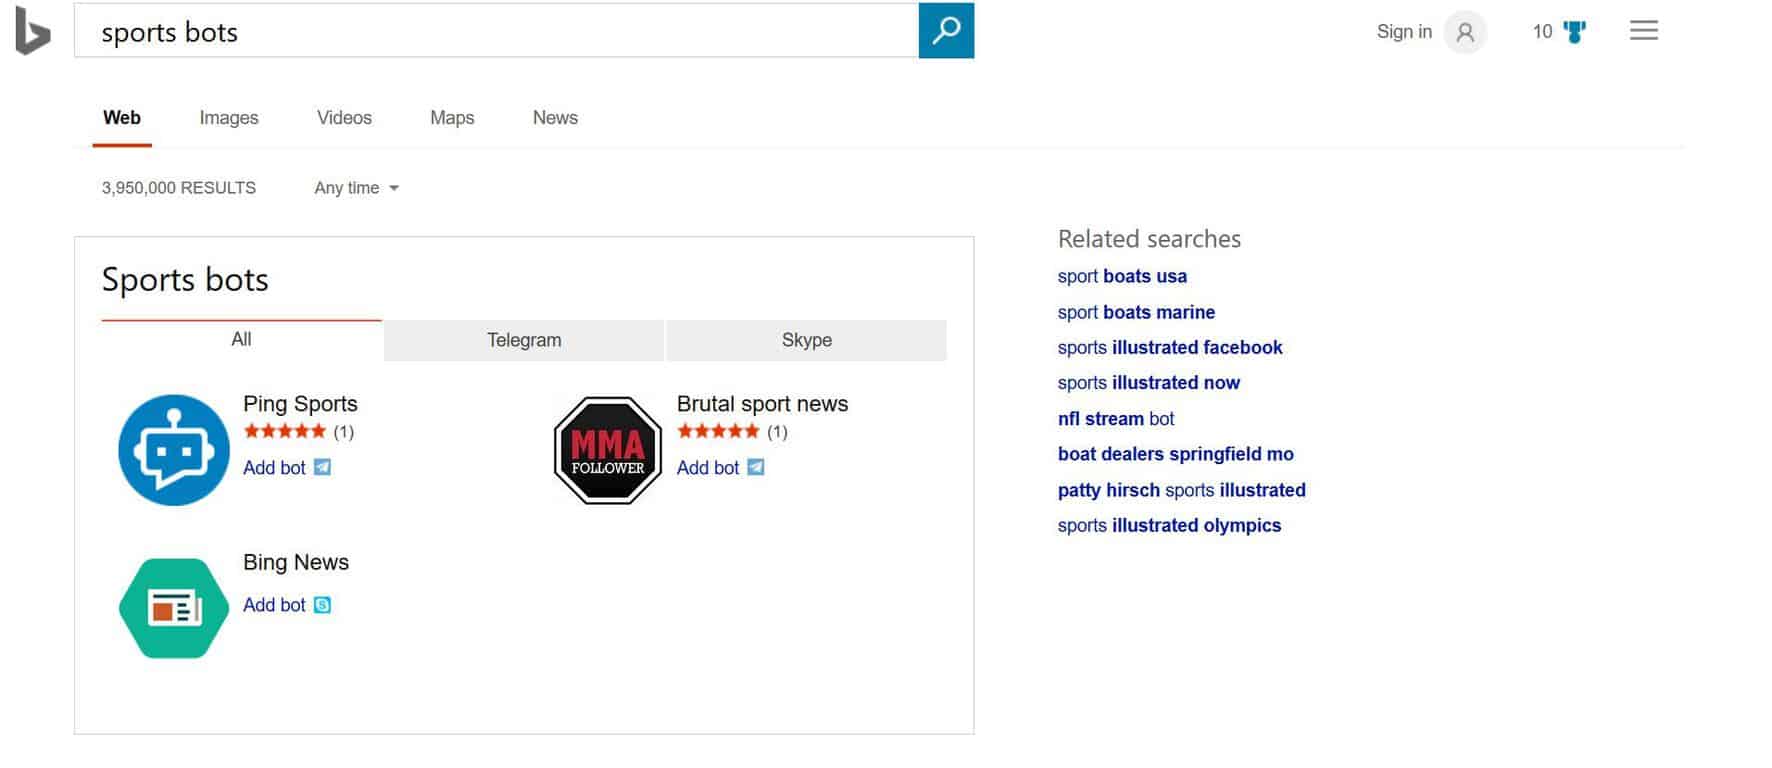Click the 3,950,000 RESULTS text

point(179,188)
